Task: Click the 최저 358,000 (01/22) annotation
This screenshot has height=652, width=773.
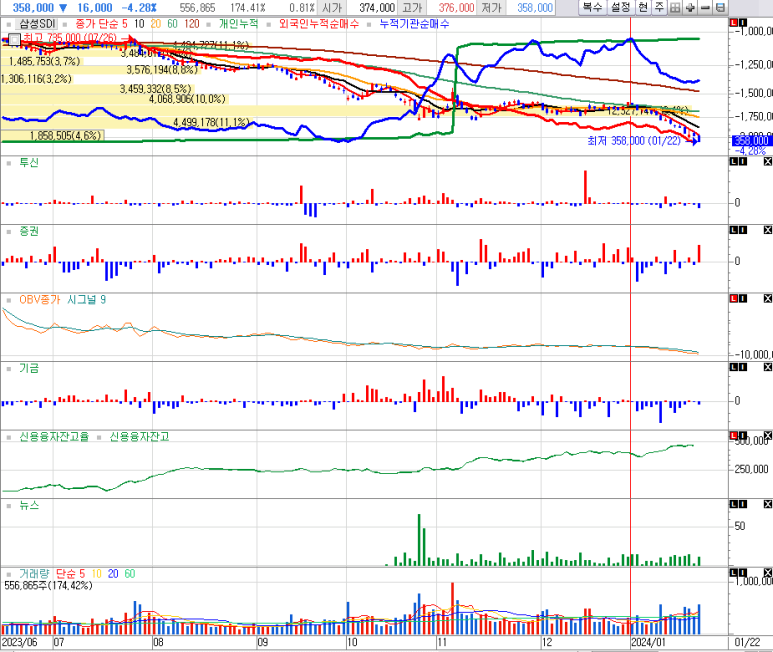Action: pos(634,141)
